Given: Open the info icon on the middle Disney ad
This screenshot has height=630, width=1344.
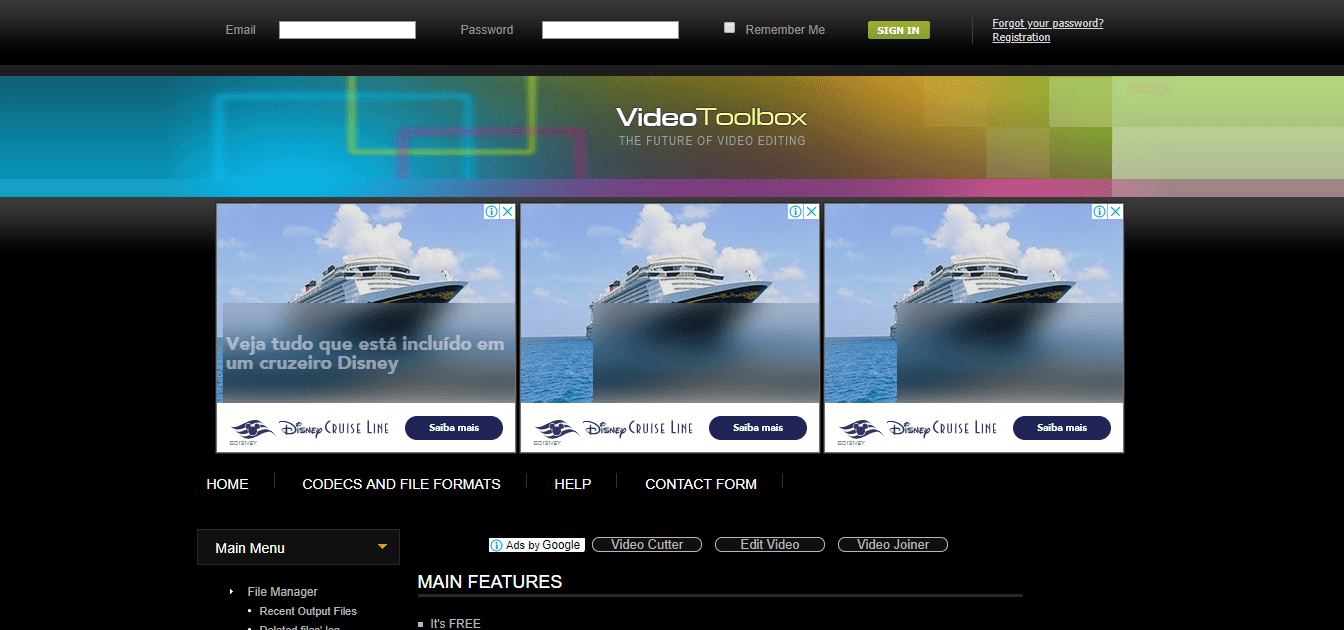Looking at the screenshot, I should click(x=796, y=212).
